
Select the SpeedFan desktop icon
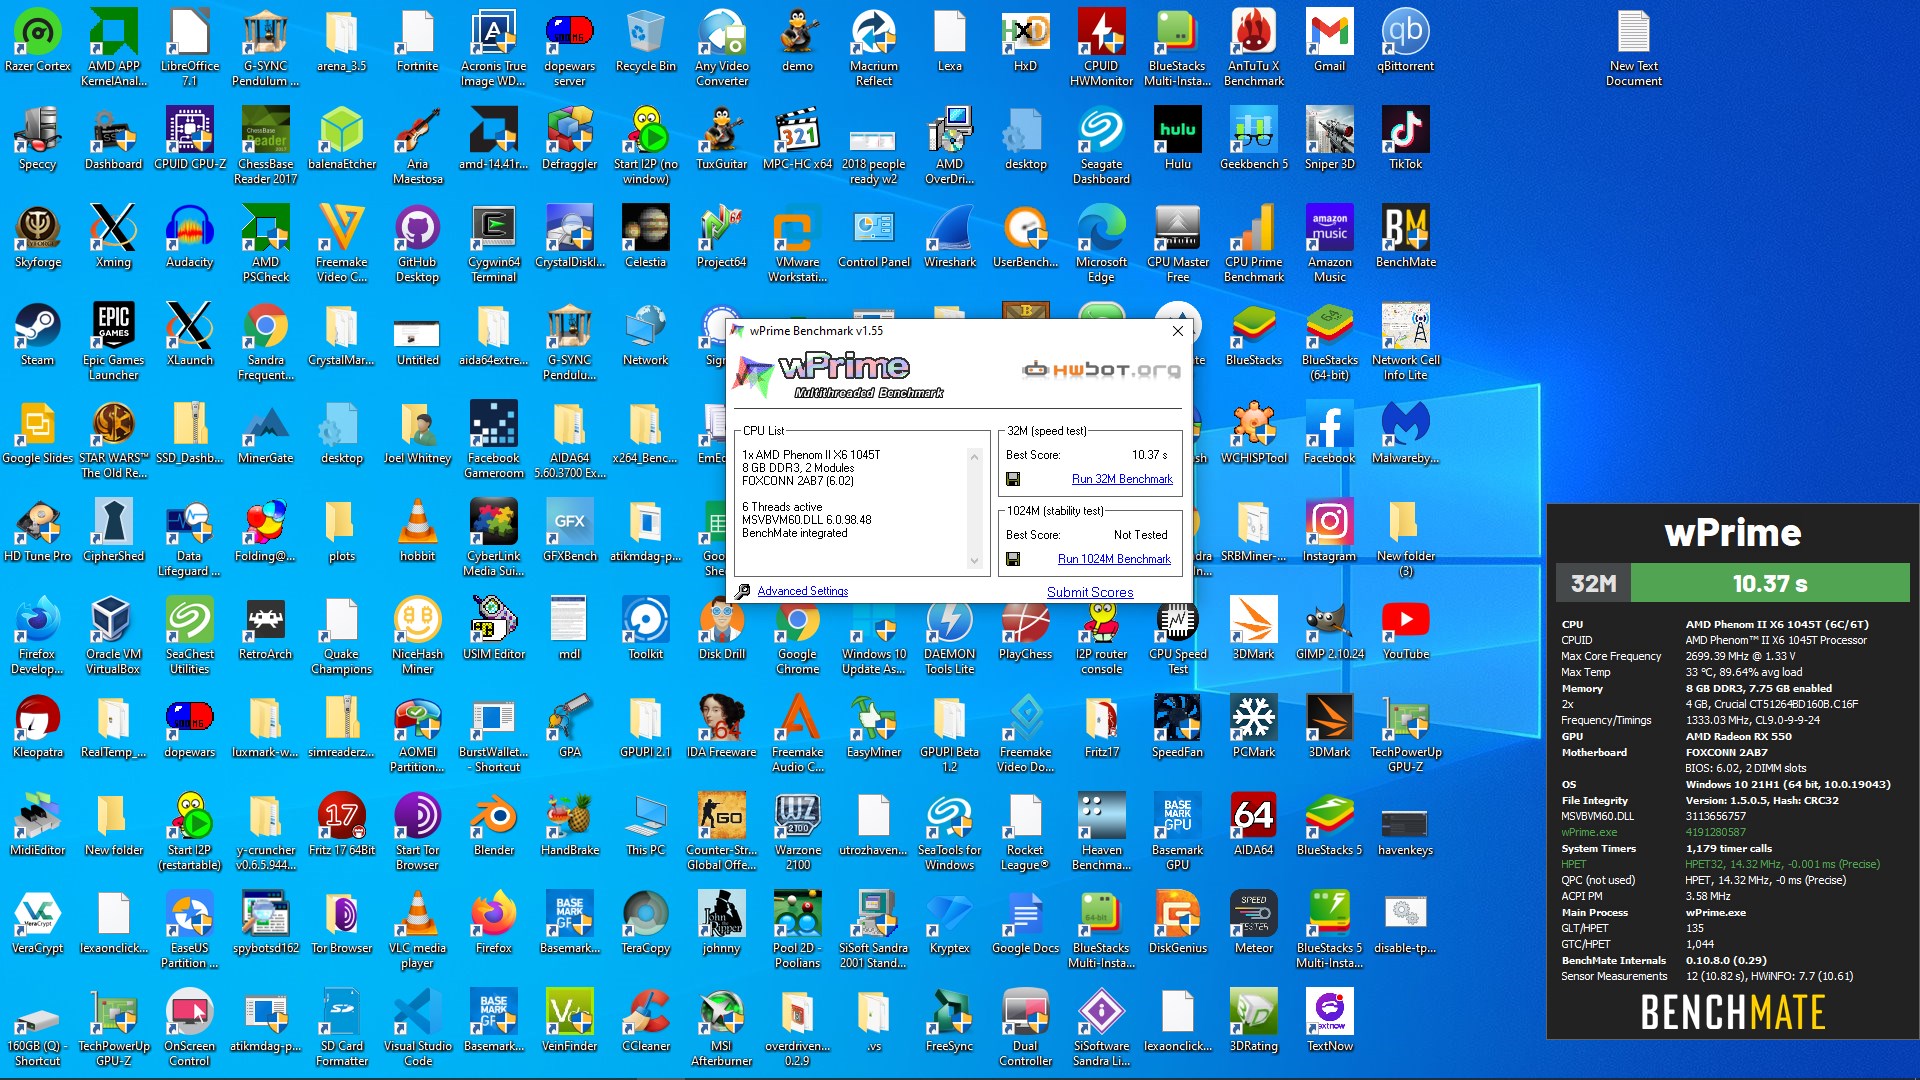click(1178, 728)
